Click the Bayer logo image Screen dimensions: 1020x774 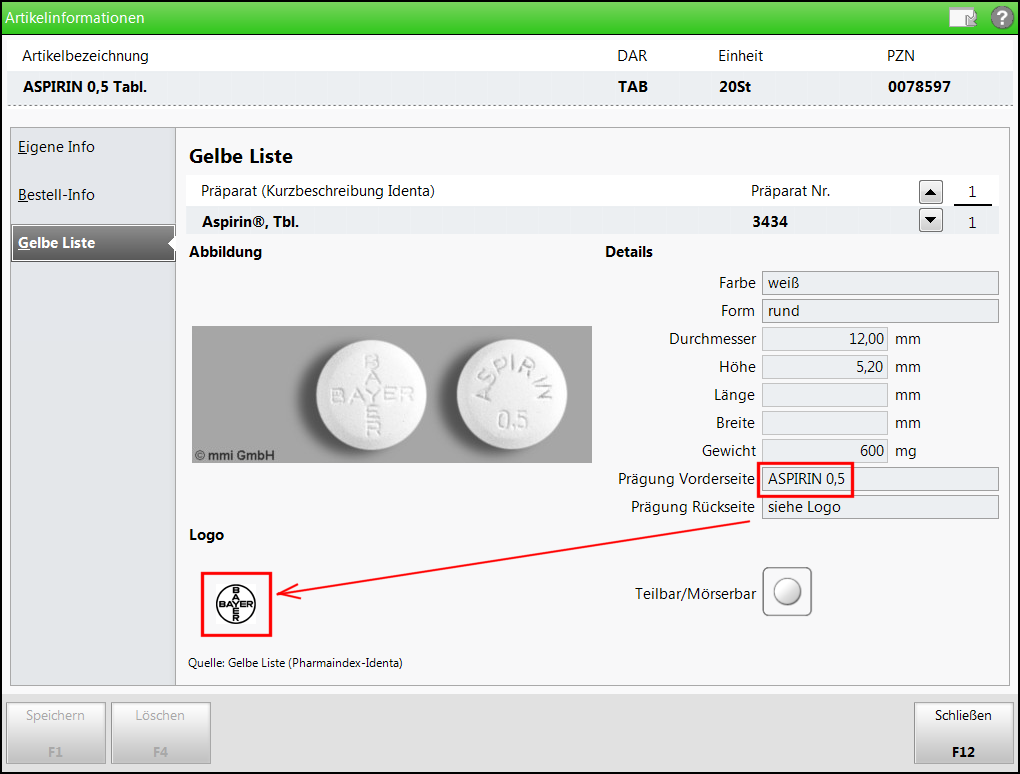pyautogui.click(x=235, y=604)
